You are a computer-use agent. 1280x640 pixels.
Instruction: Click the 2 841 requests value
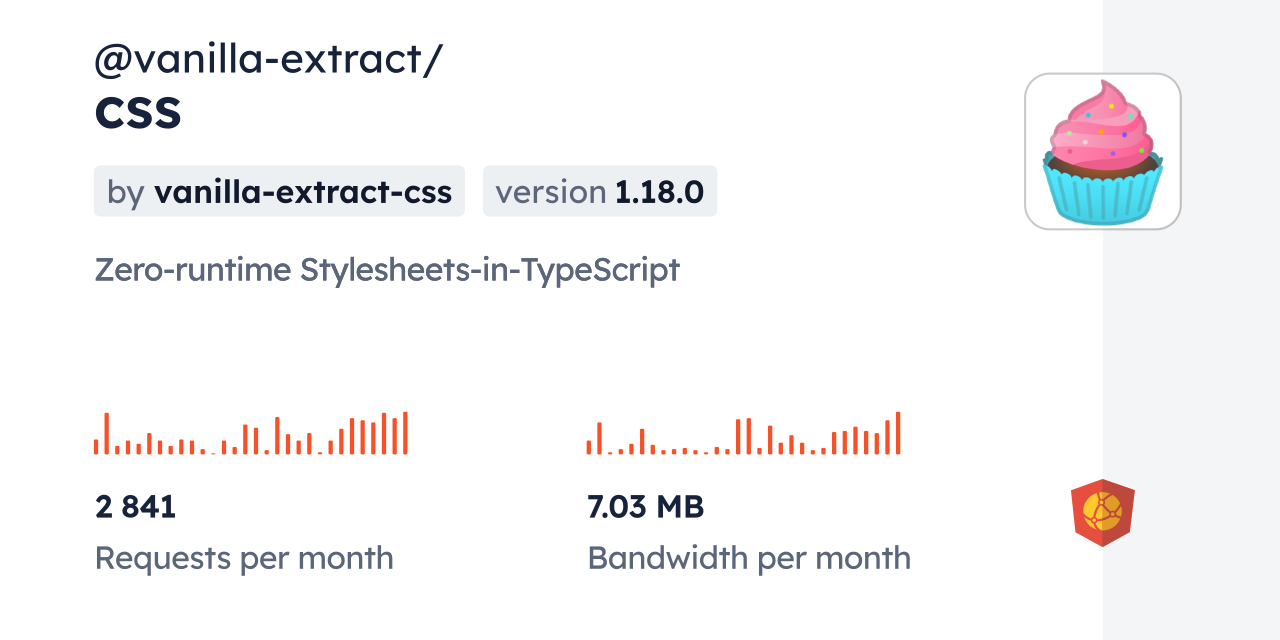click(136, 507)
